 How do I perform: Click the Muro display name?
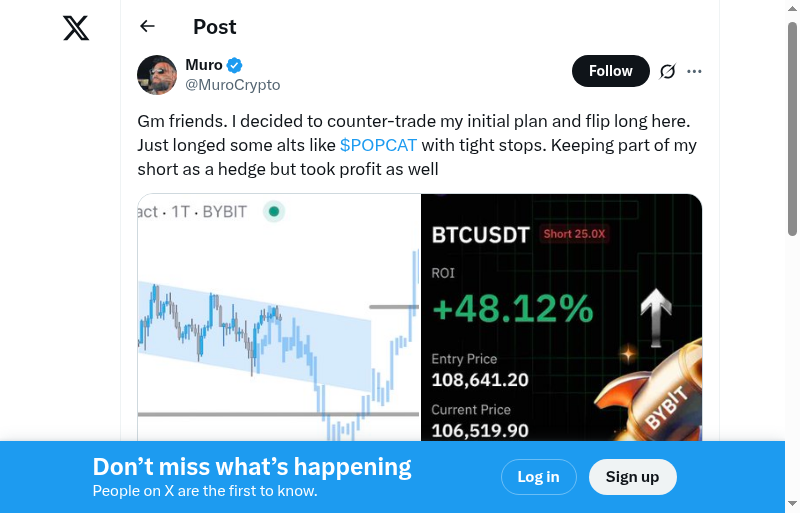coord(204,65)
